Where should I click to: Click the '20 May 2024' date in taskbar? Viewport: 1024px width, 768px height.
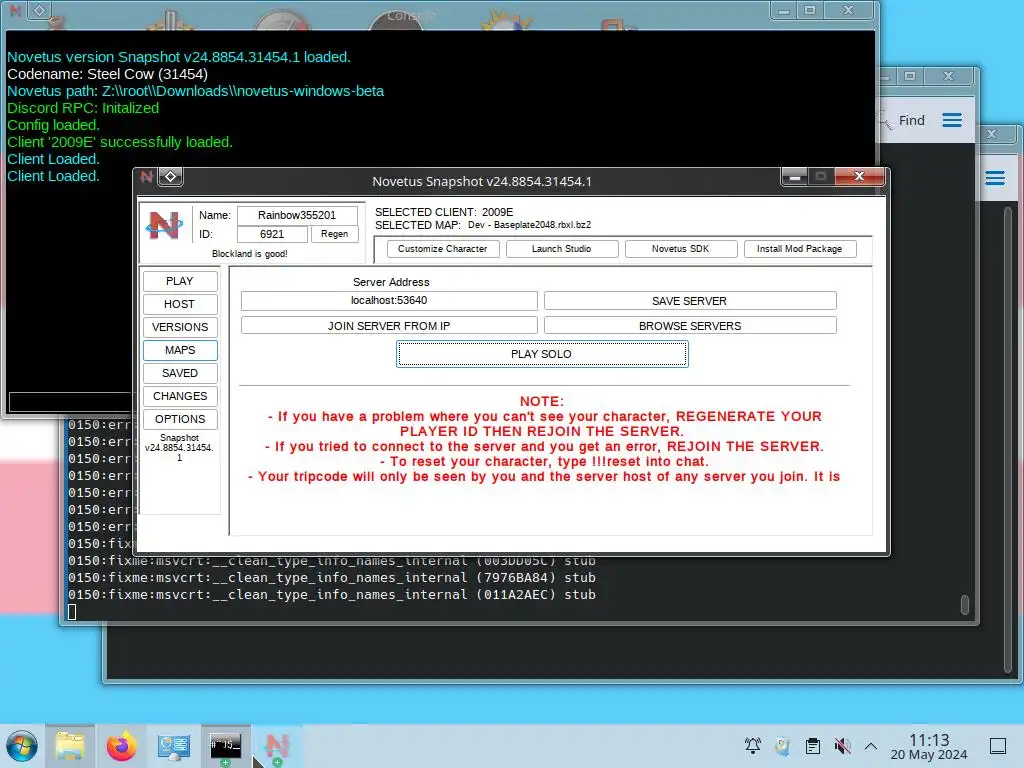[x=929, y=755]
